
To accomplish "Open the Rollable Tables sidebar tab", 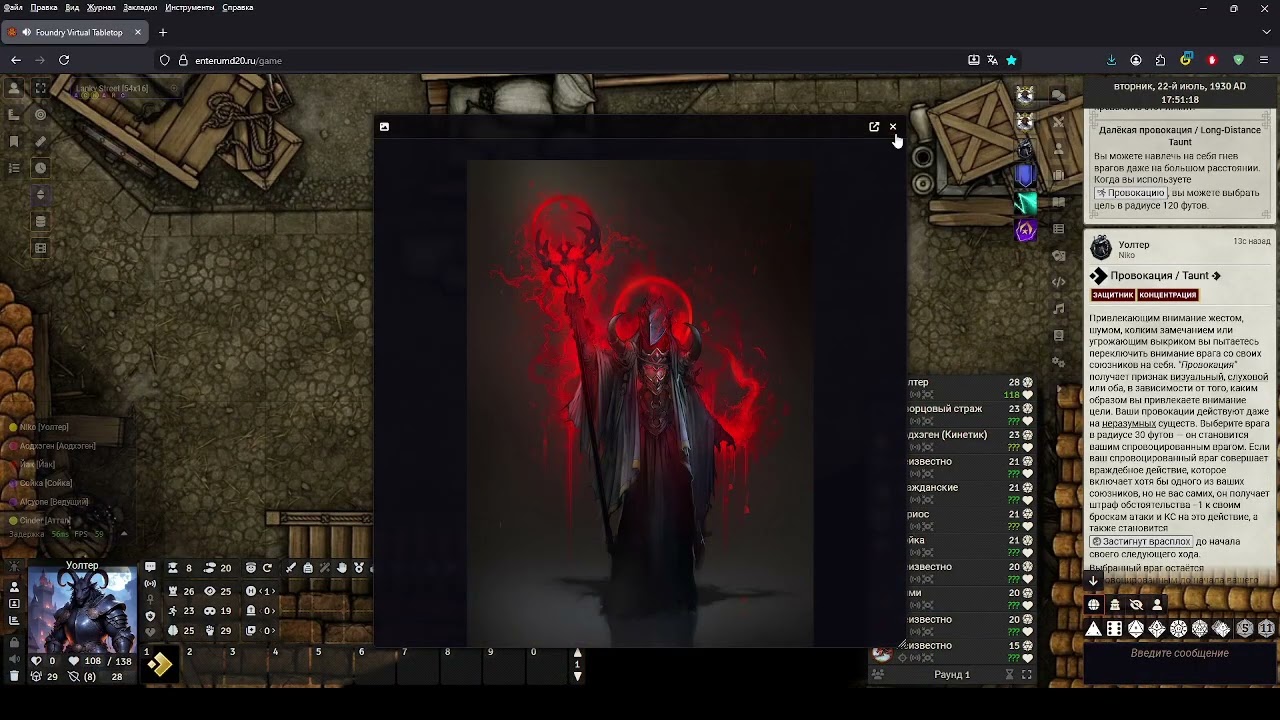I will click(1059, 229).
